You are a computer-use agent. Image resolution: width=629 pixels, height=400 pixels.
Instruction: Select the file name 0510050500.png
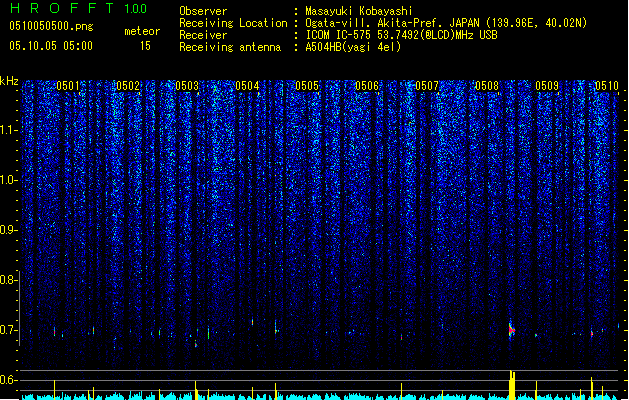click(51, 26)
